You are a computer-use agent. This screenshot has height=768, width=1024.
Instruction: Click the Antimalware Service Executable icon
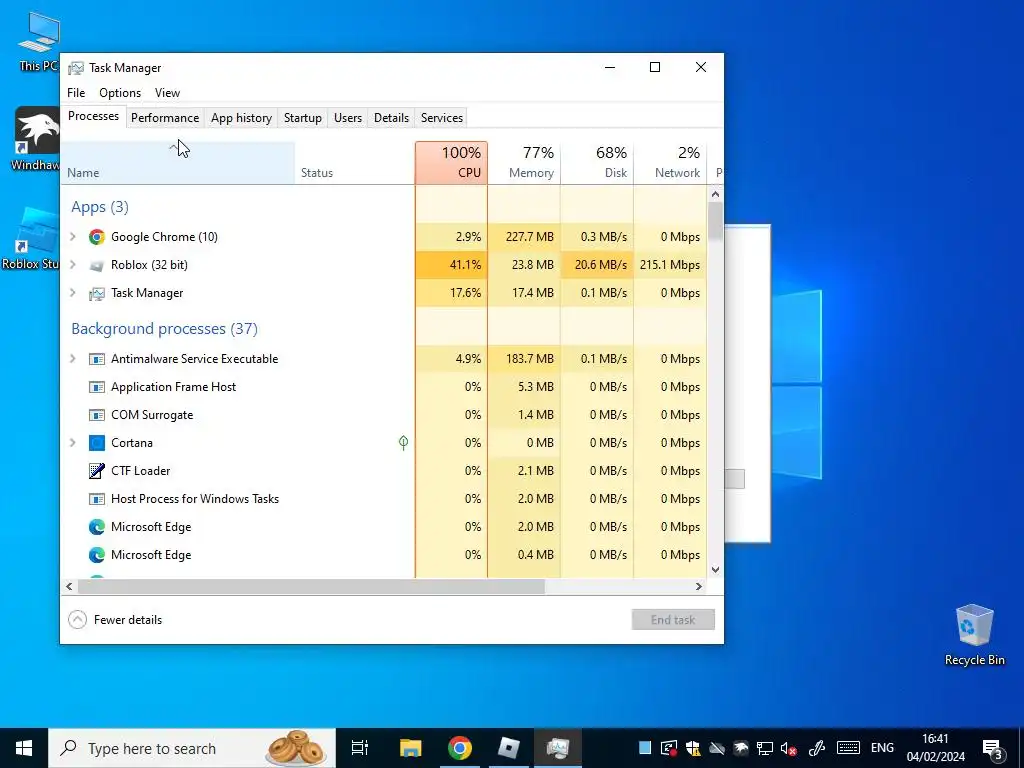[x=97, y=359]
